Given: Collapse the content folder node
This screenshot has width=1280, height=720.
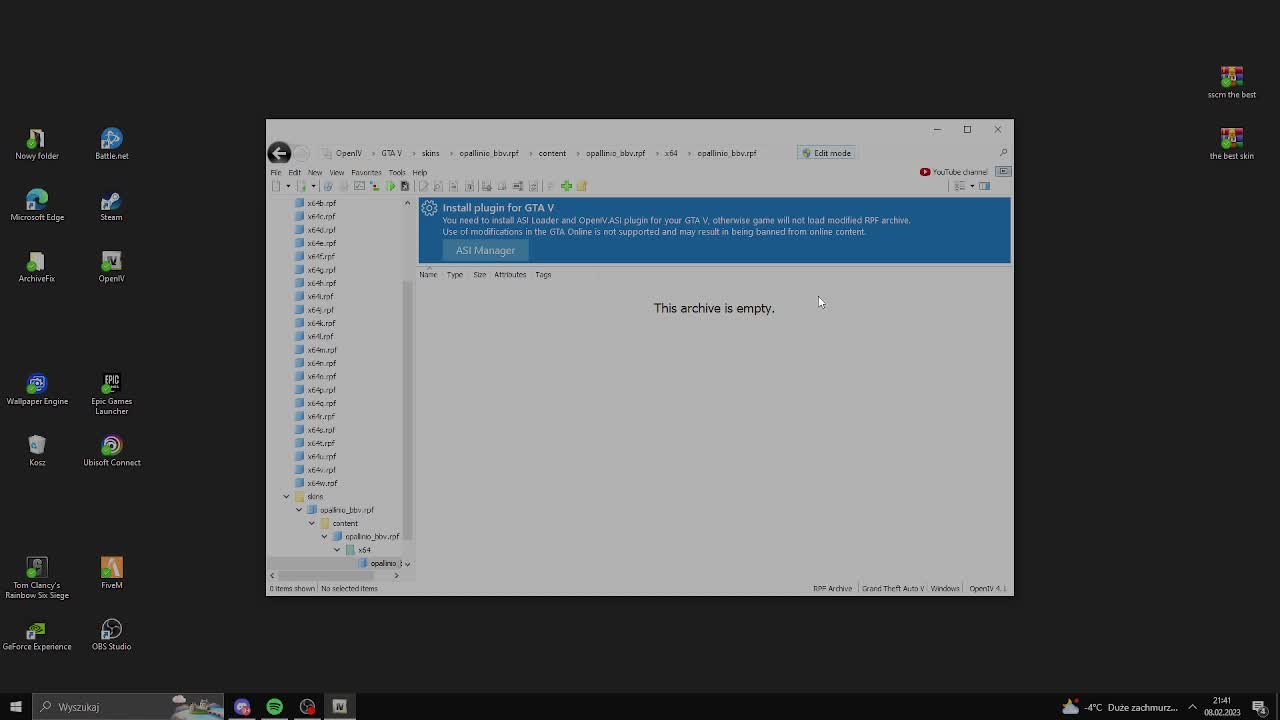Looking at the screenshot, I should [x=312, y=523].
